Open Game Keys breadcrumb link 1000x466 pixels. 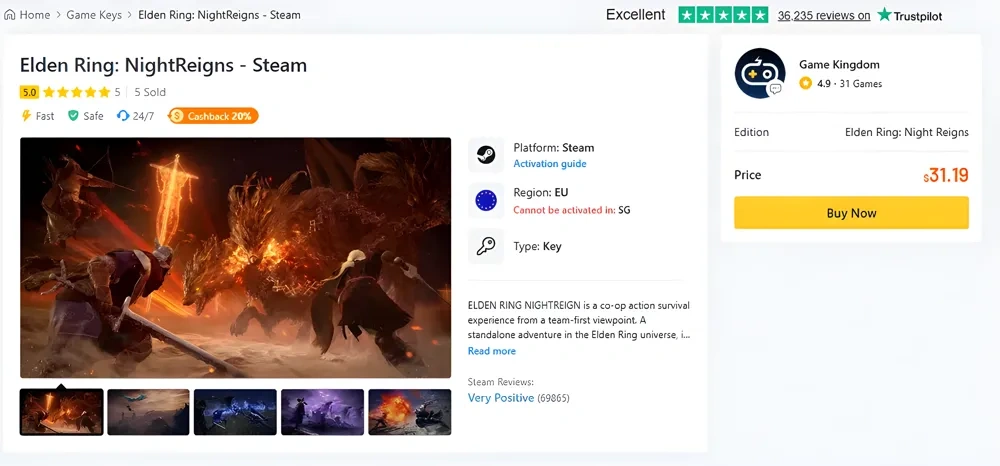tap(95, 15)
